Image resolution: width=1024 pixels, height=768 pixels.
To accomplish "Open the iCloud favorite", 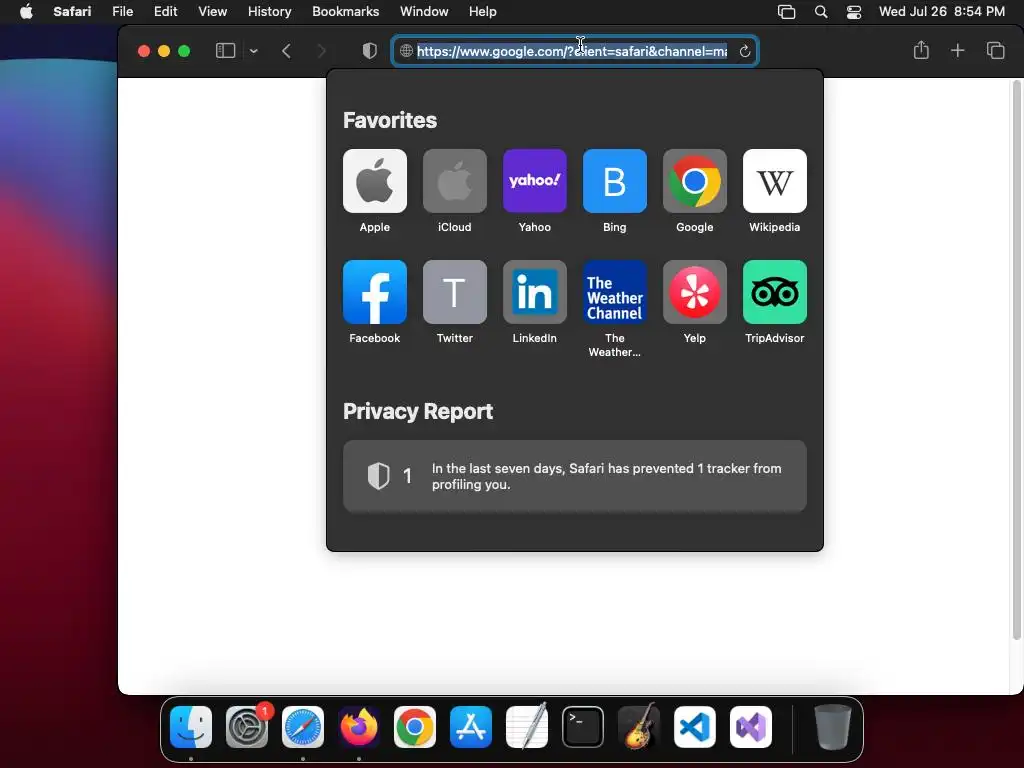I will (455, 181).
